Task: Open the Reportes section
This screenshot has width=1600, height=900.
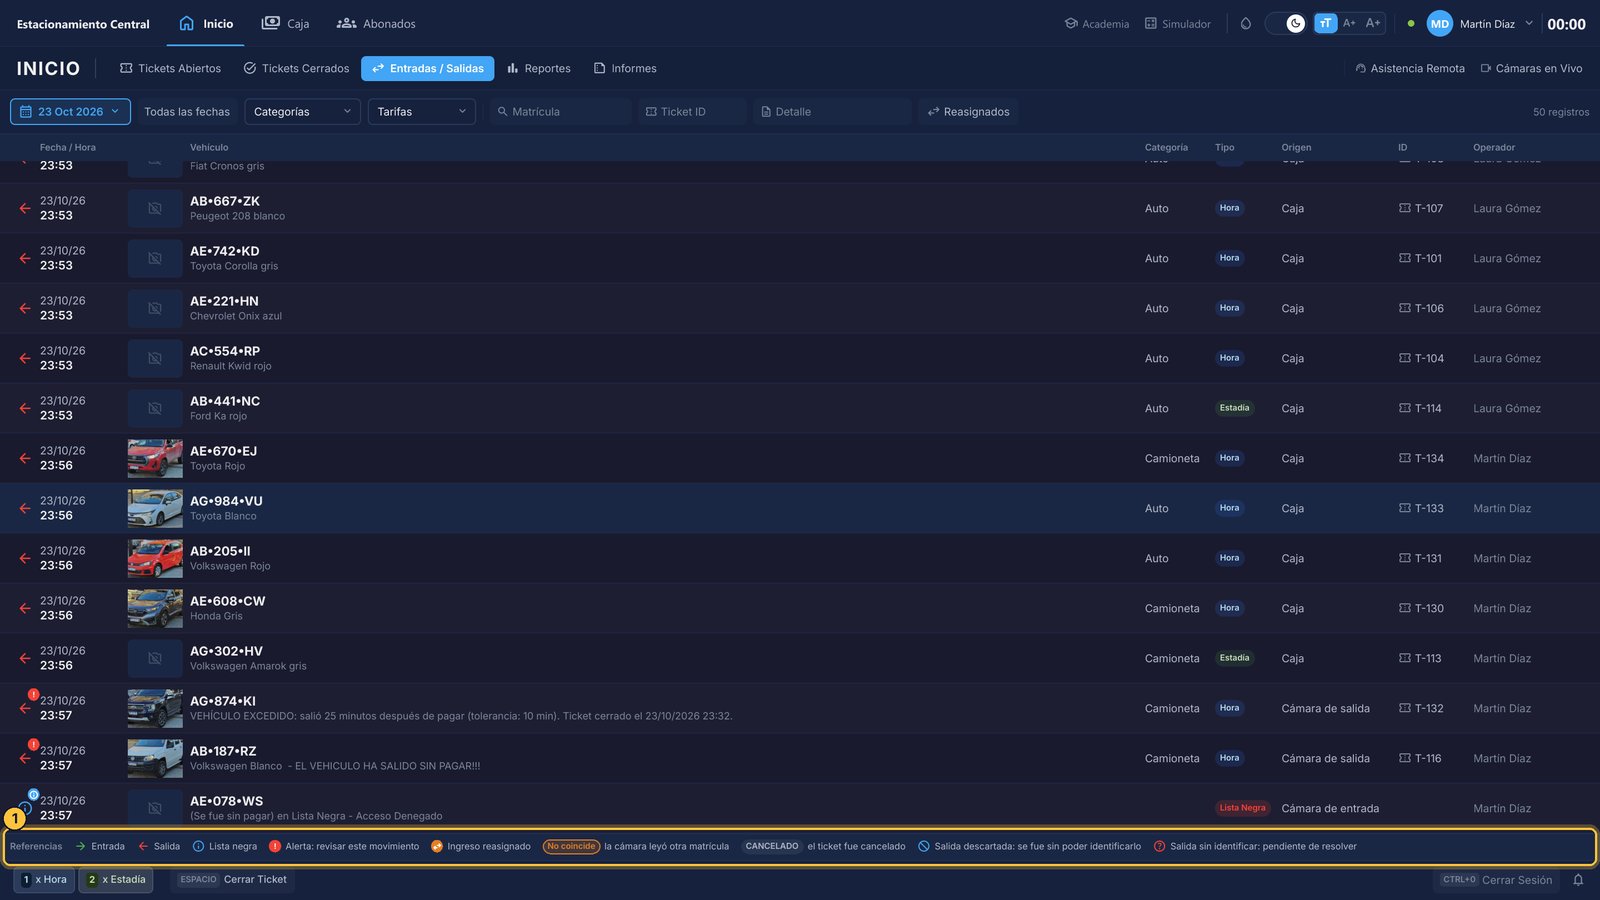Action: click(x=538, y=68)
